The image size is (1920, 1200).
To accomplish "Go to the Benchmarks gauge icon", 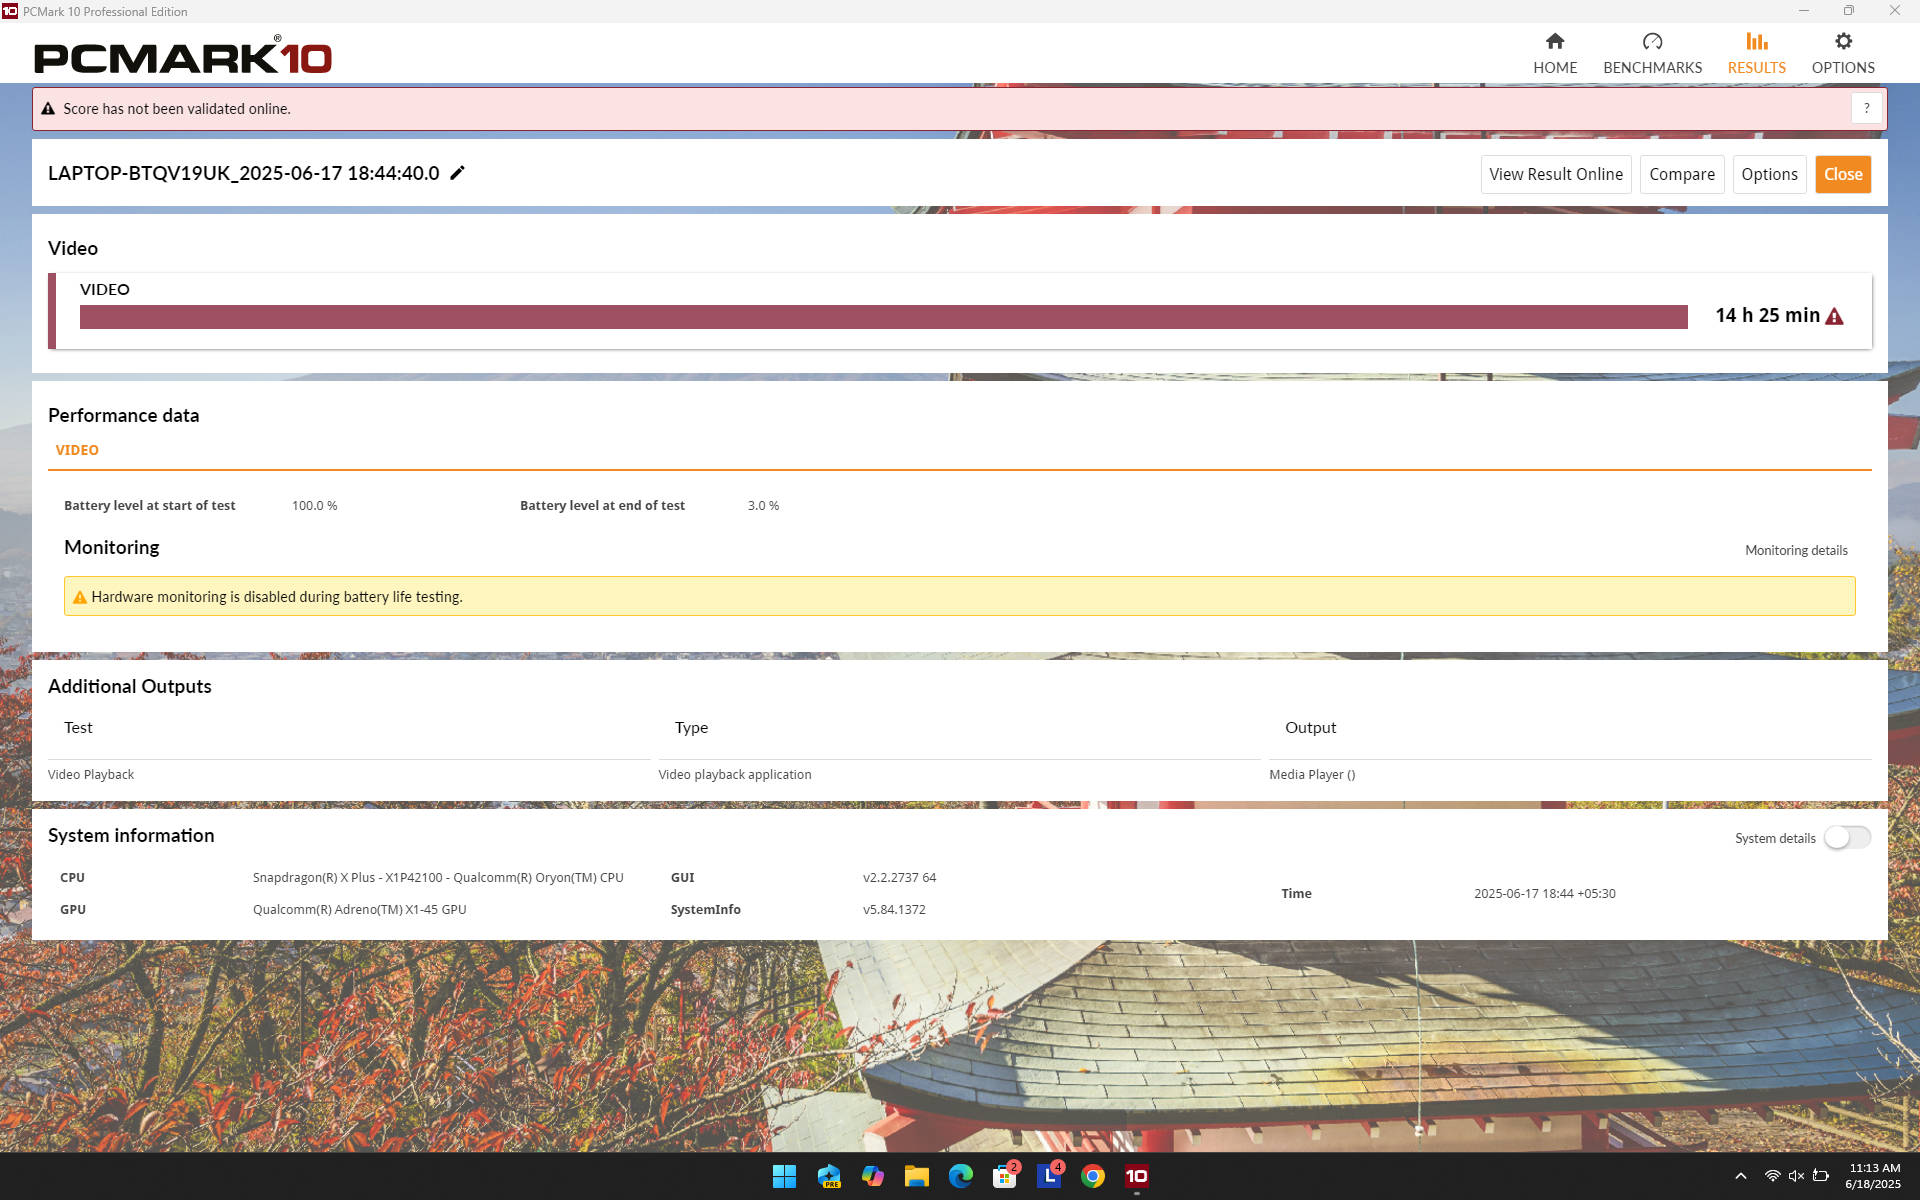I will (x=1652, y=42).
